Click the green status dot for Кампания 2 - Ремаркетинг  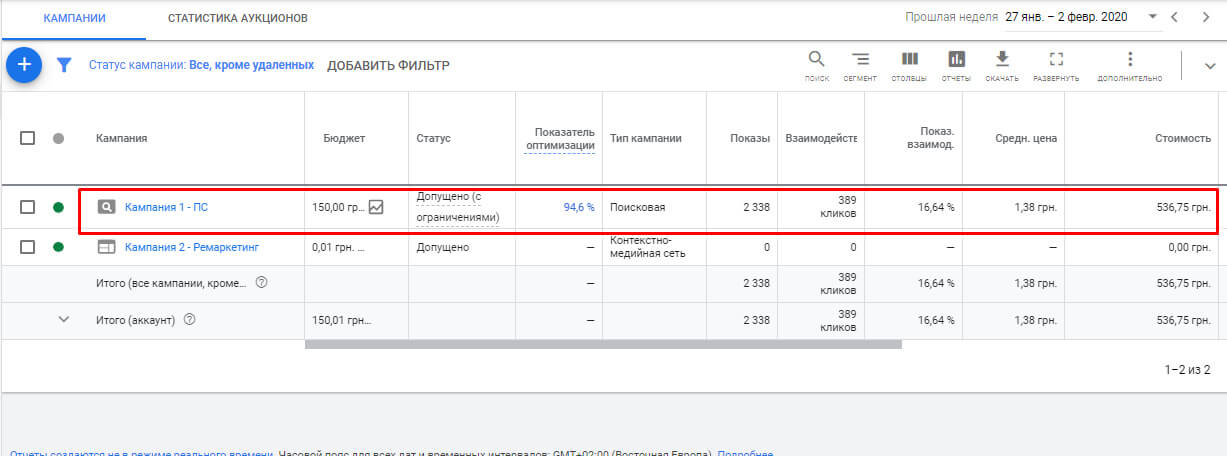(x=58, y=247)
